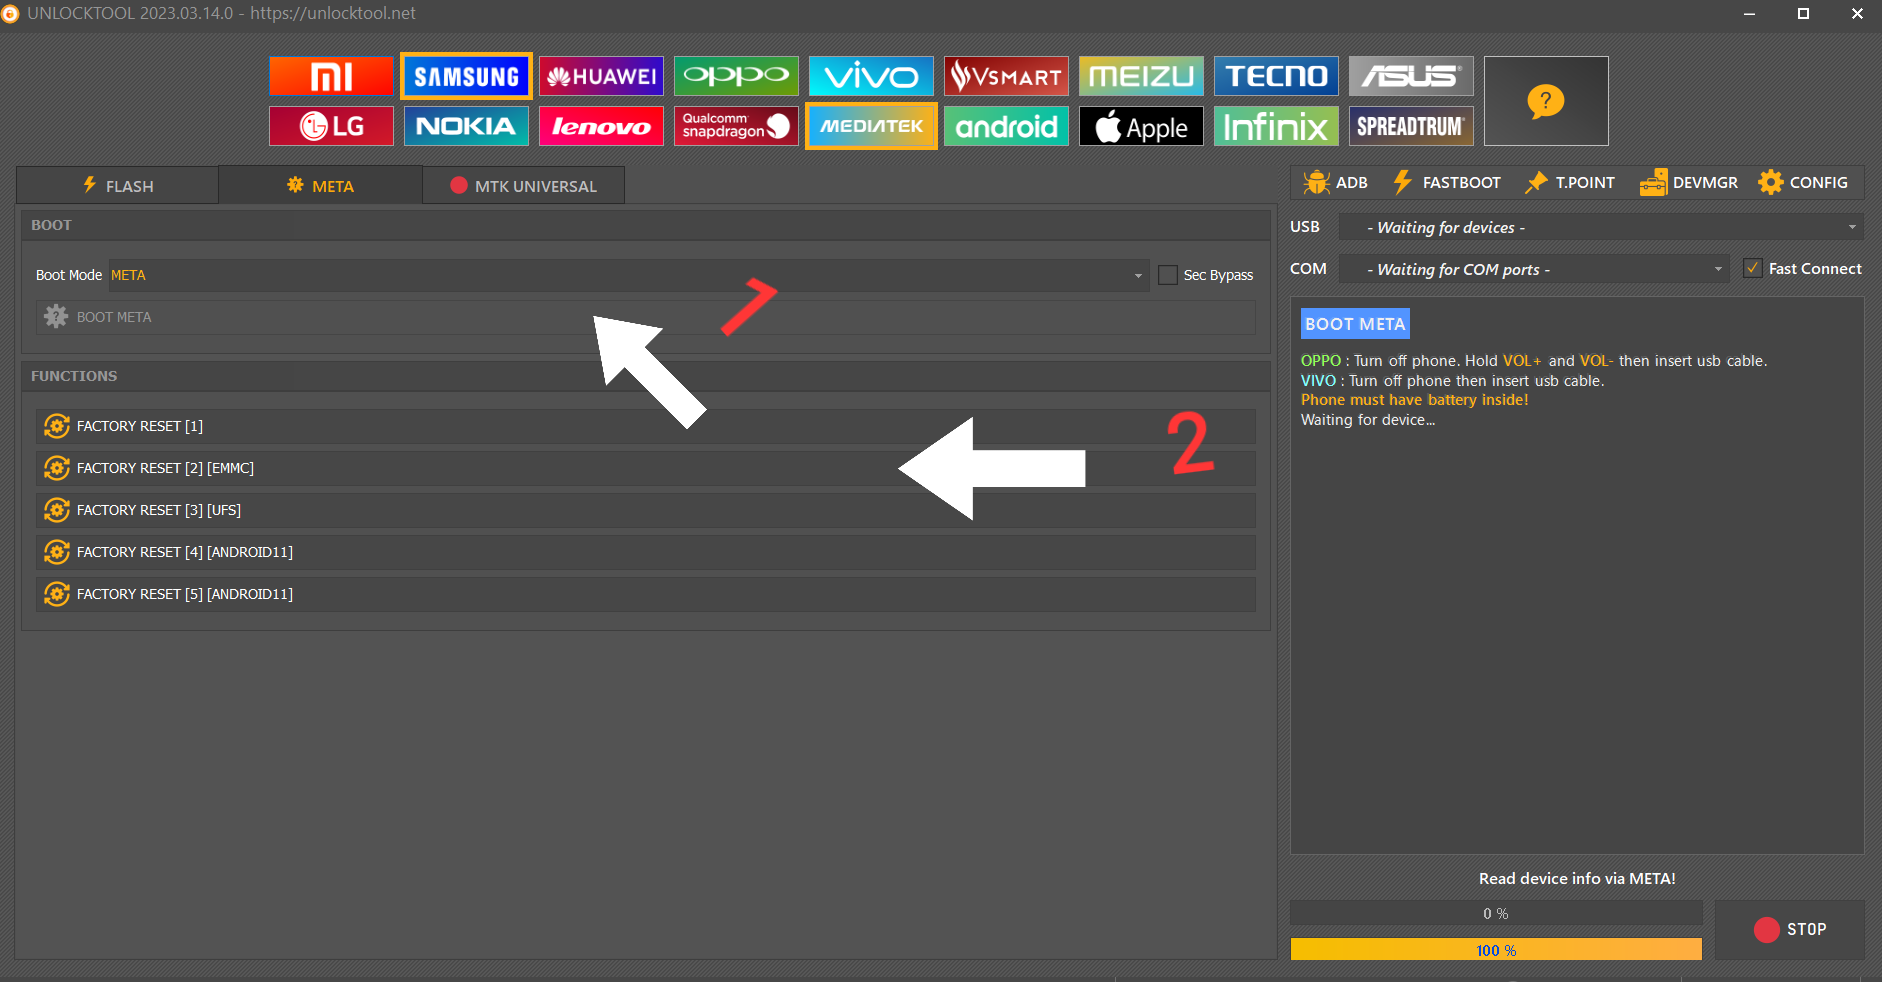Image resolution: width=1882 pixels, height=982 pixels.
Task: Open the ADB bug tool
Action: pos(1335,182)
